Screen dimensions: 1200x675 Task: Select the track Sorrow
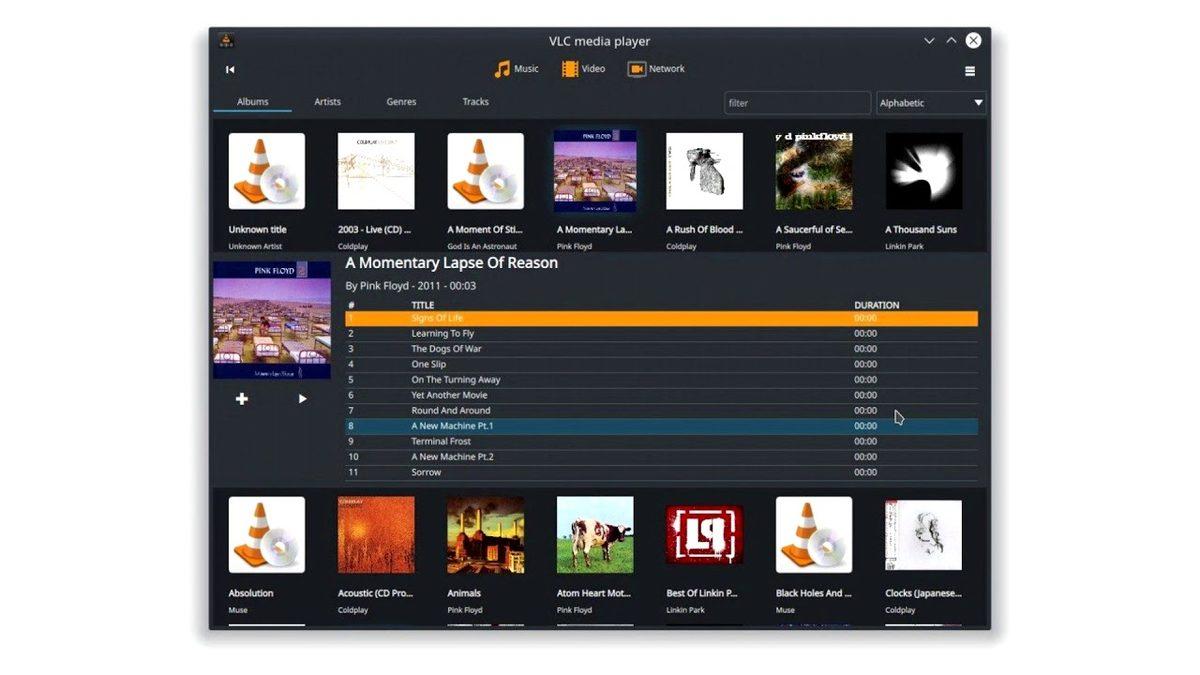(426, 471)
